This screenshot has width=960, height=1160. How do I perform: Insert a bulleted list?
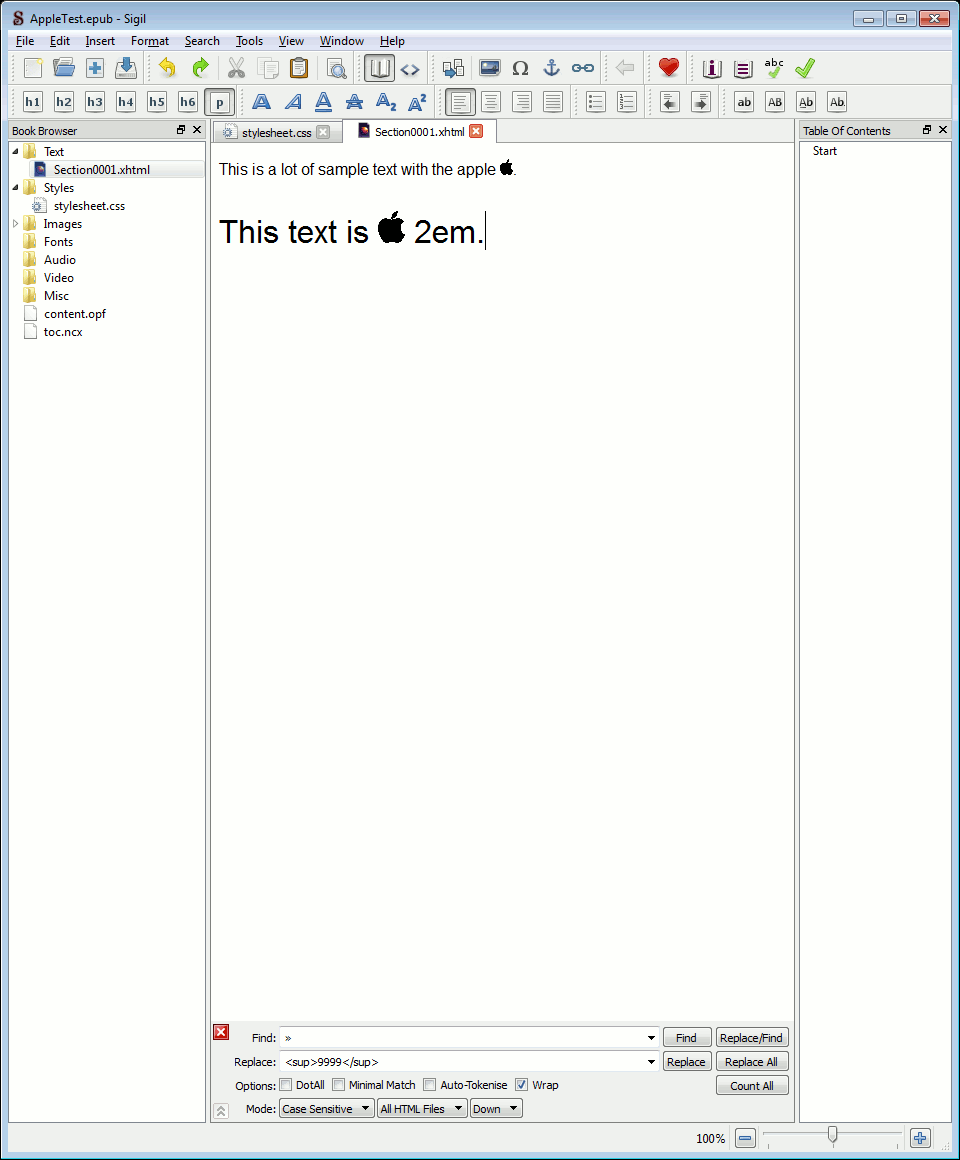tap(596, 102)
